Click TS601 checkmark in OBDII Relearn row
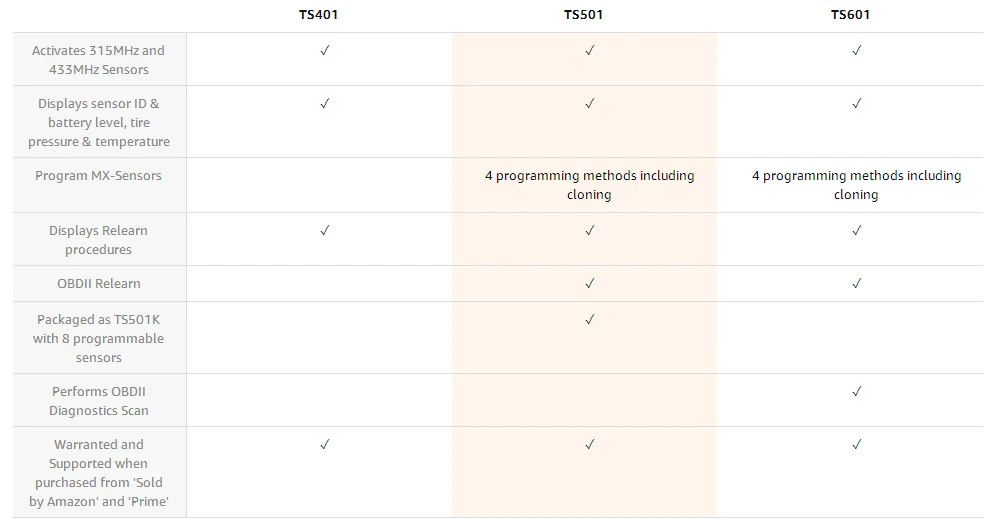 point(857,284)
